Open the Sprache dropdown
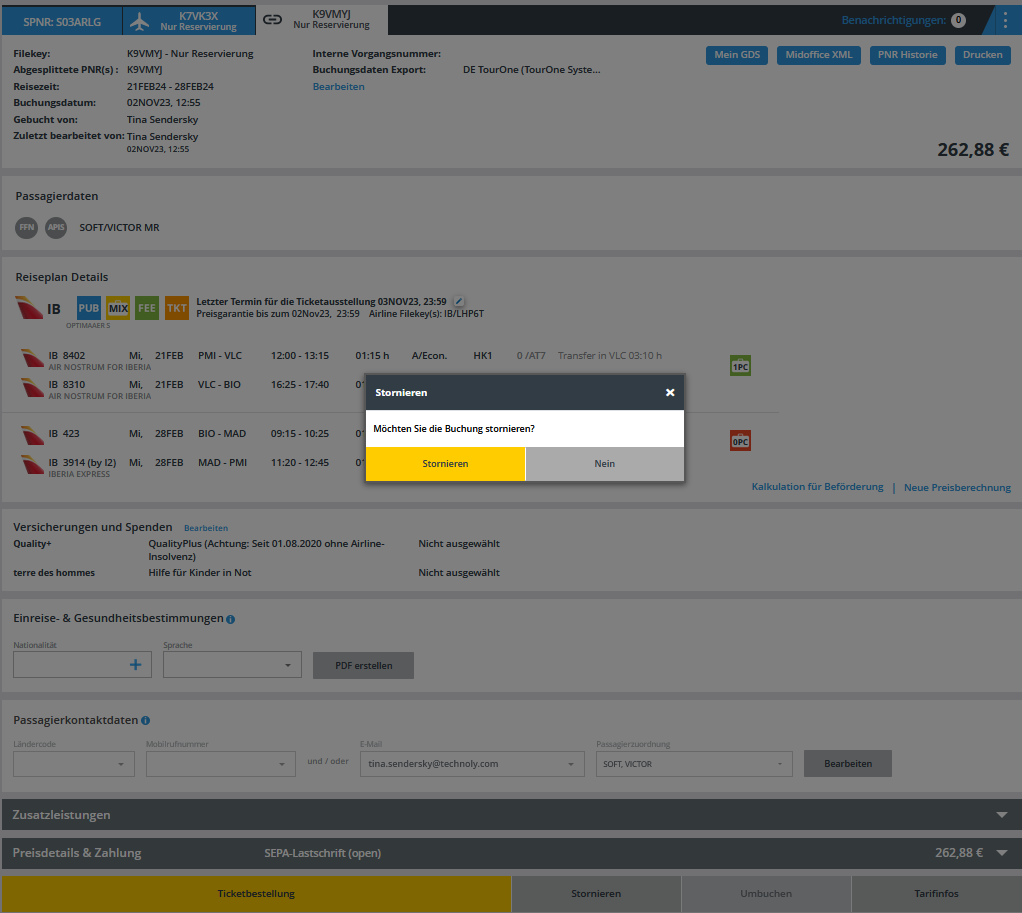This screenshot has width=1022, height=913. pyautogui.click(x=232, y=665)
